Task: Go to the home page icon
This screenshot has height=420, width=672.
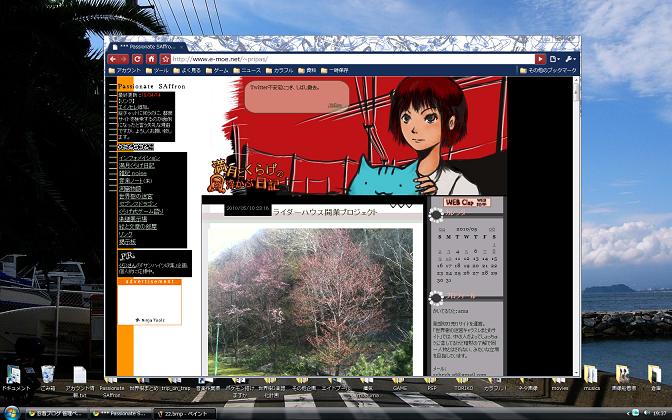Action: (x=151, y=59)
